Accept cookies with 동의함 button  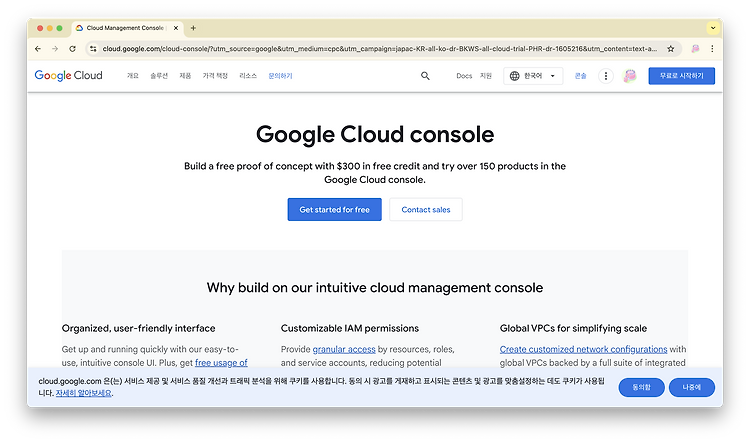641,388
